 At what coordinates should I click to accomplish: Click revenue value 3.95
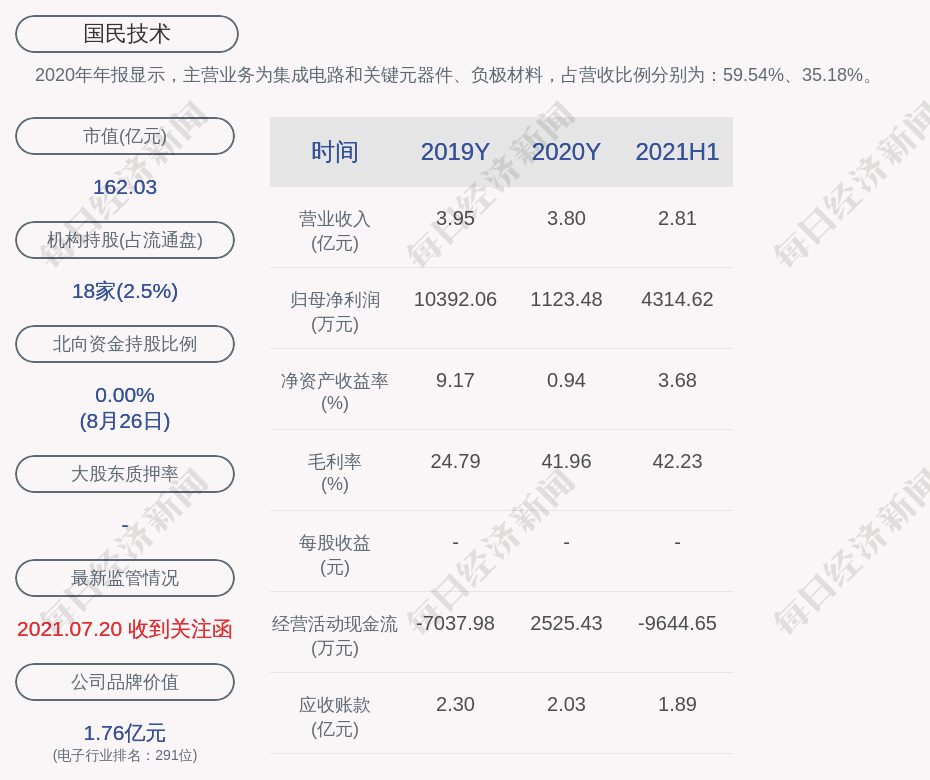pyautogui.click(x=455, y=218)
